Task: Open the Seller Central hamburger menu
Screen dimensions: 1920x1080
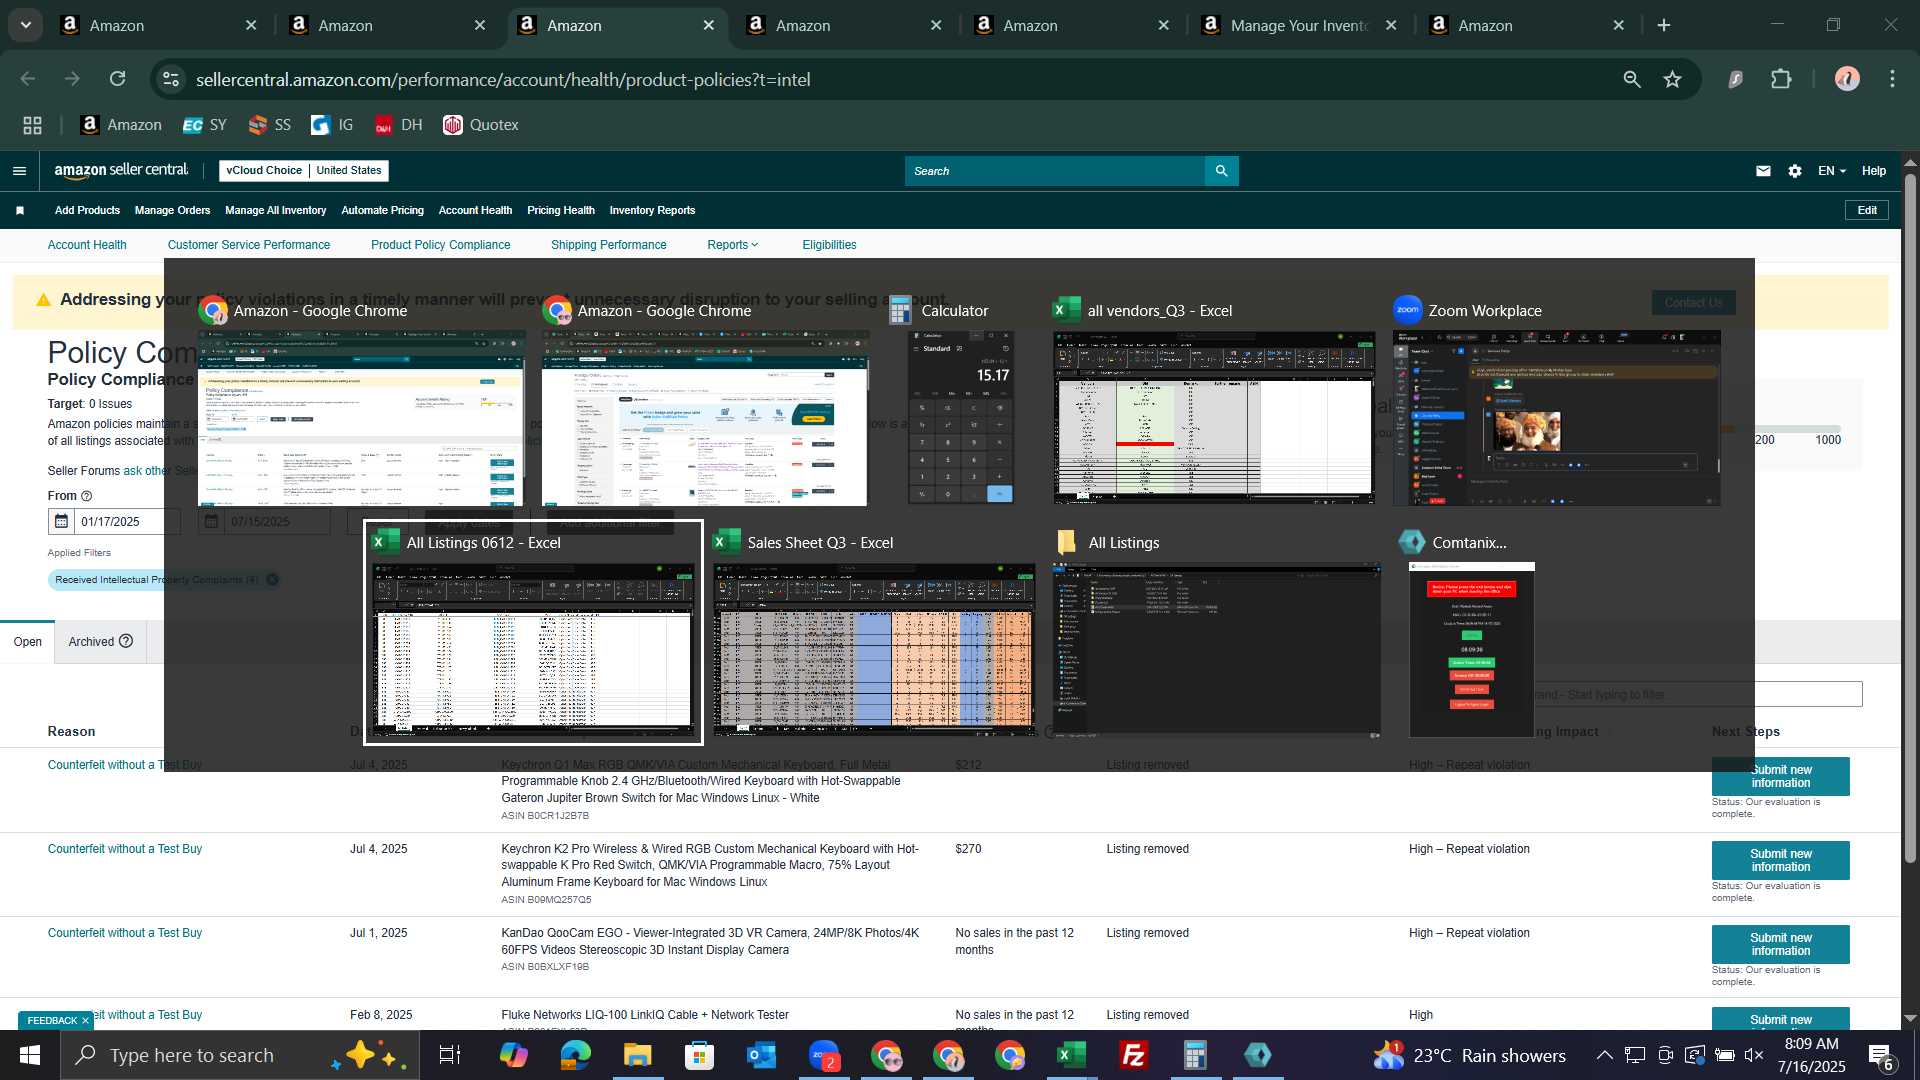Action: click(x=19, y=171)
